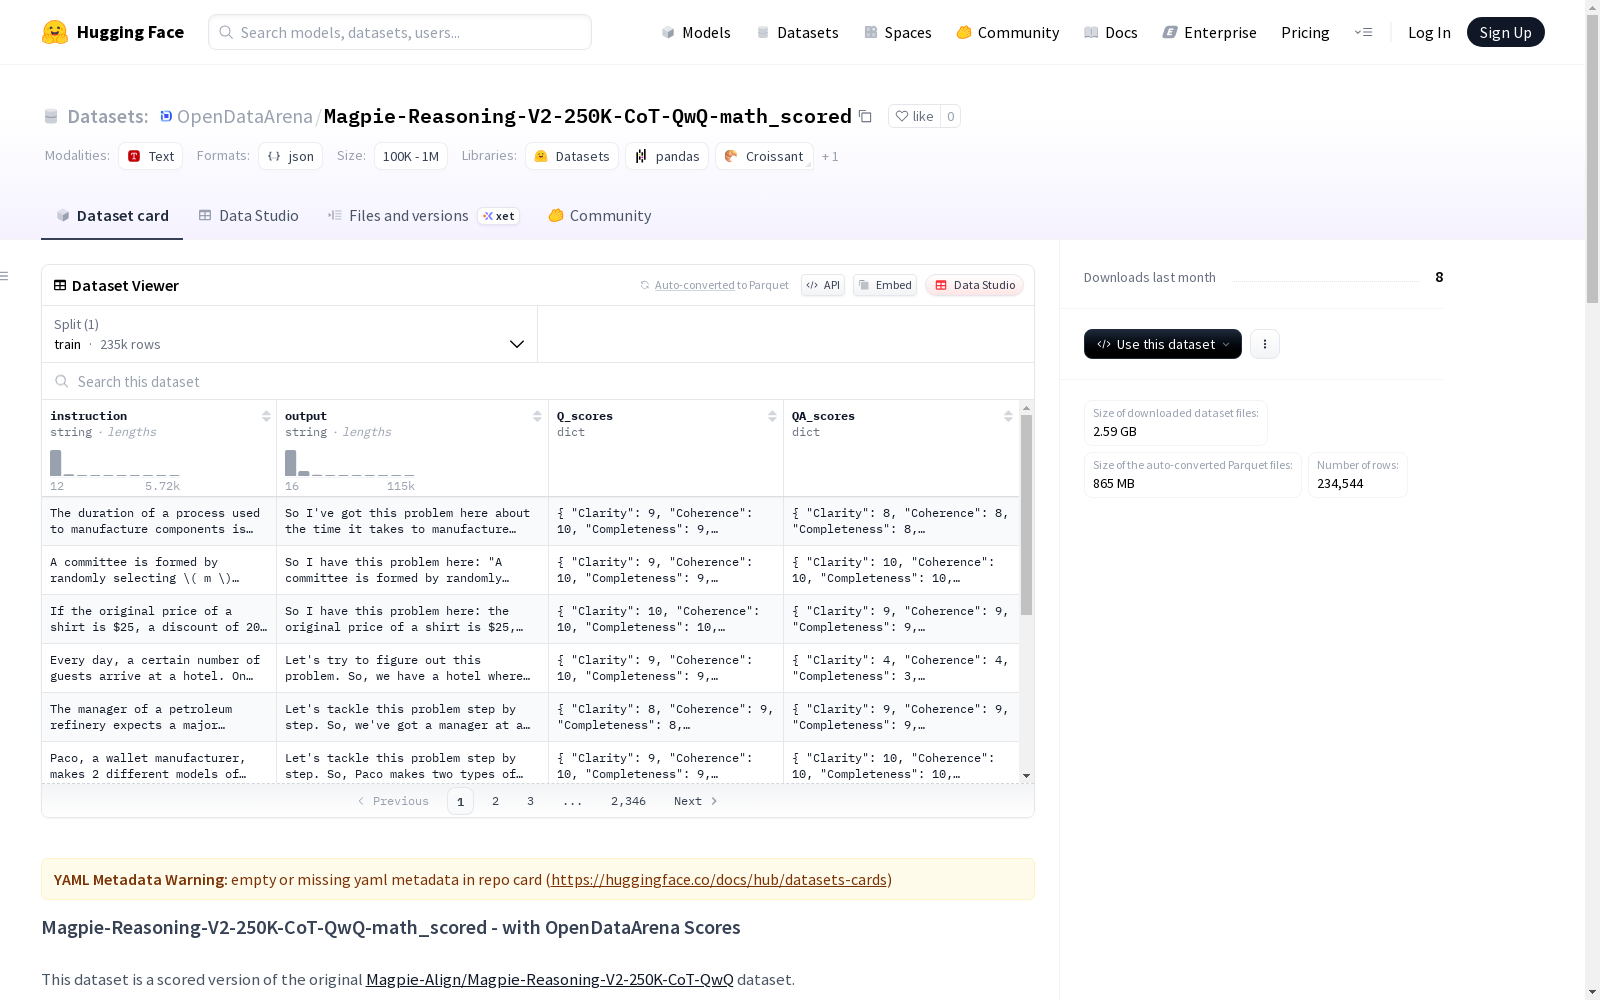The image size is (1600, 1000).
Task: Click the Croissant library tag
Action: pyautogui.click(x=764, y=156)
